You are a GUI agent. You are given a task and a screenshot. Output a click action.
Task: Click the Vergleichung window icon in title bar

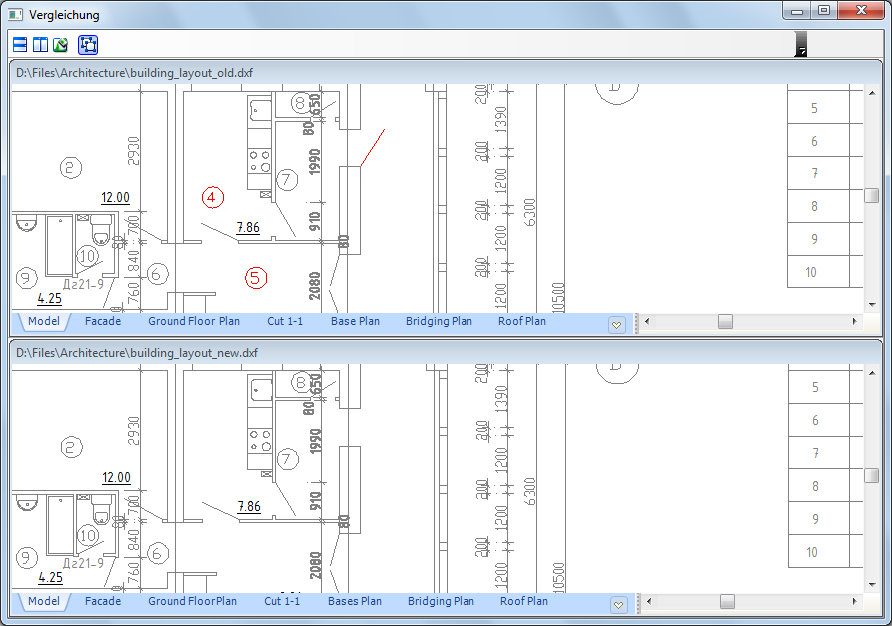click(x=15, y=15)
